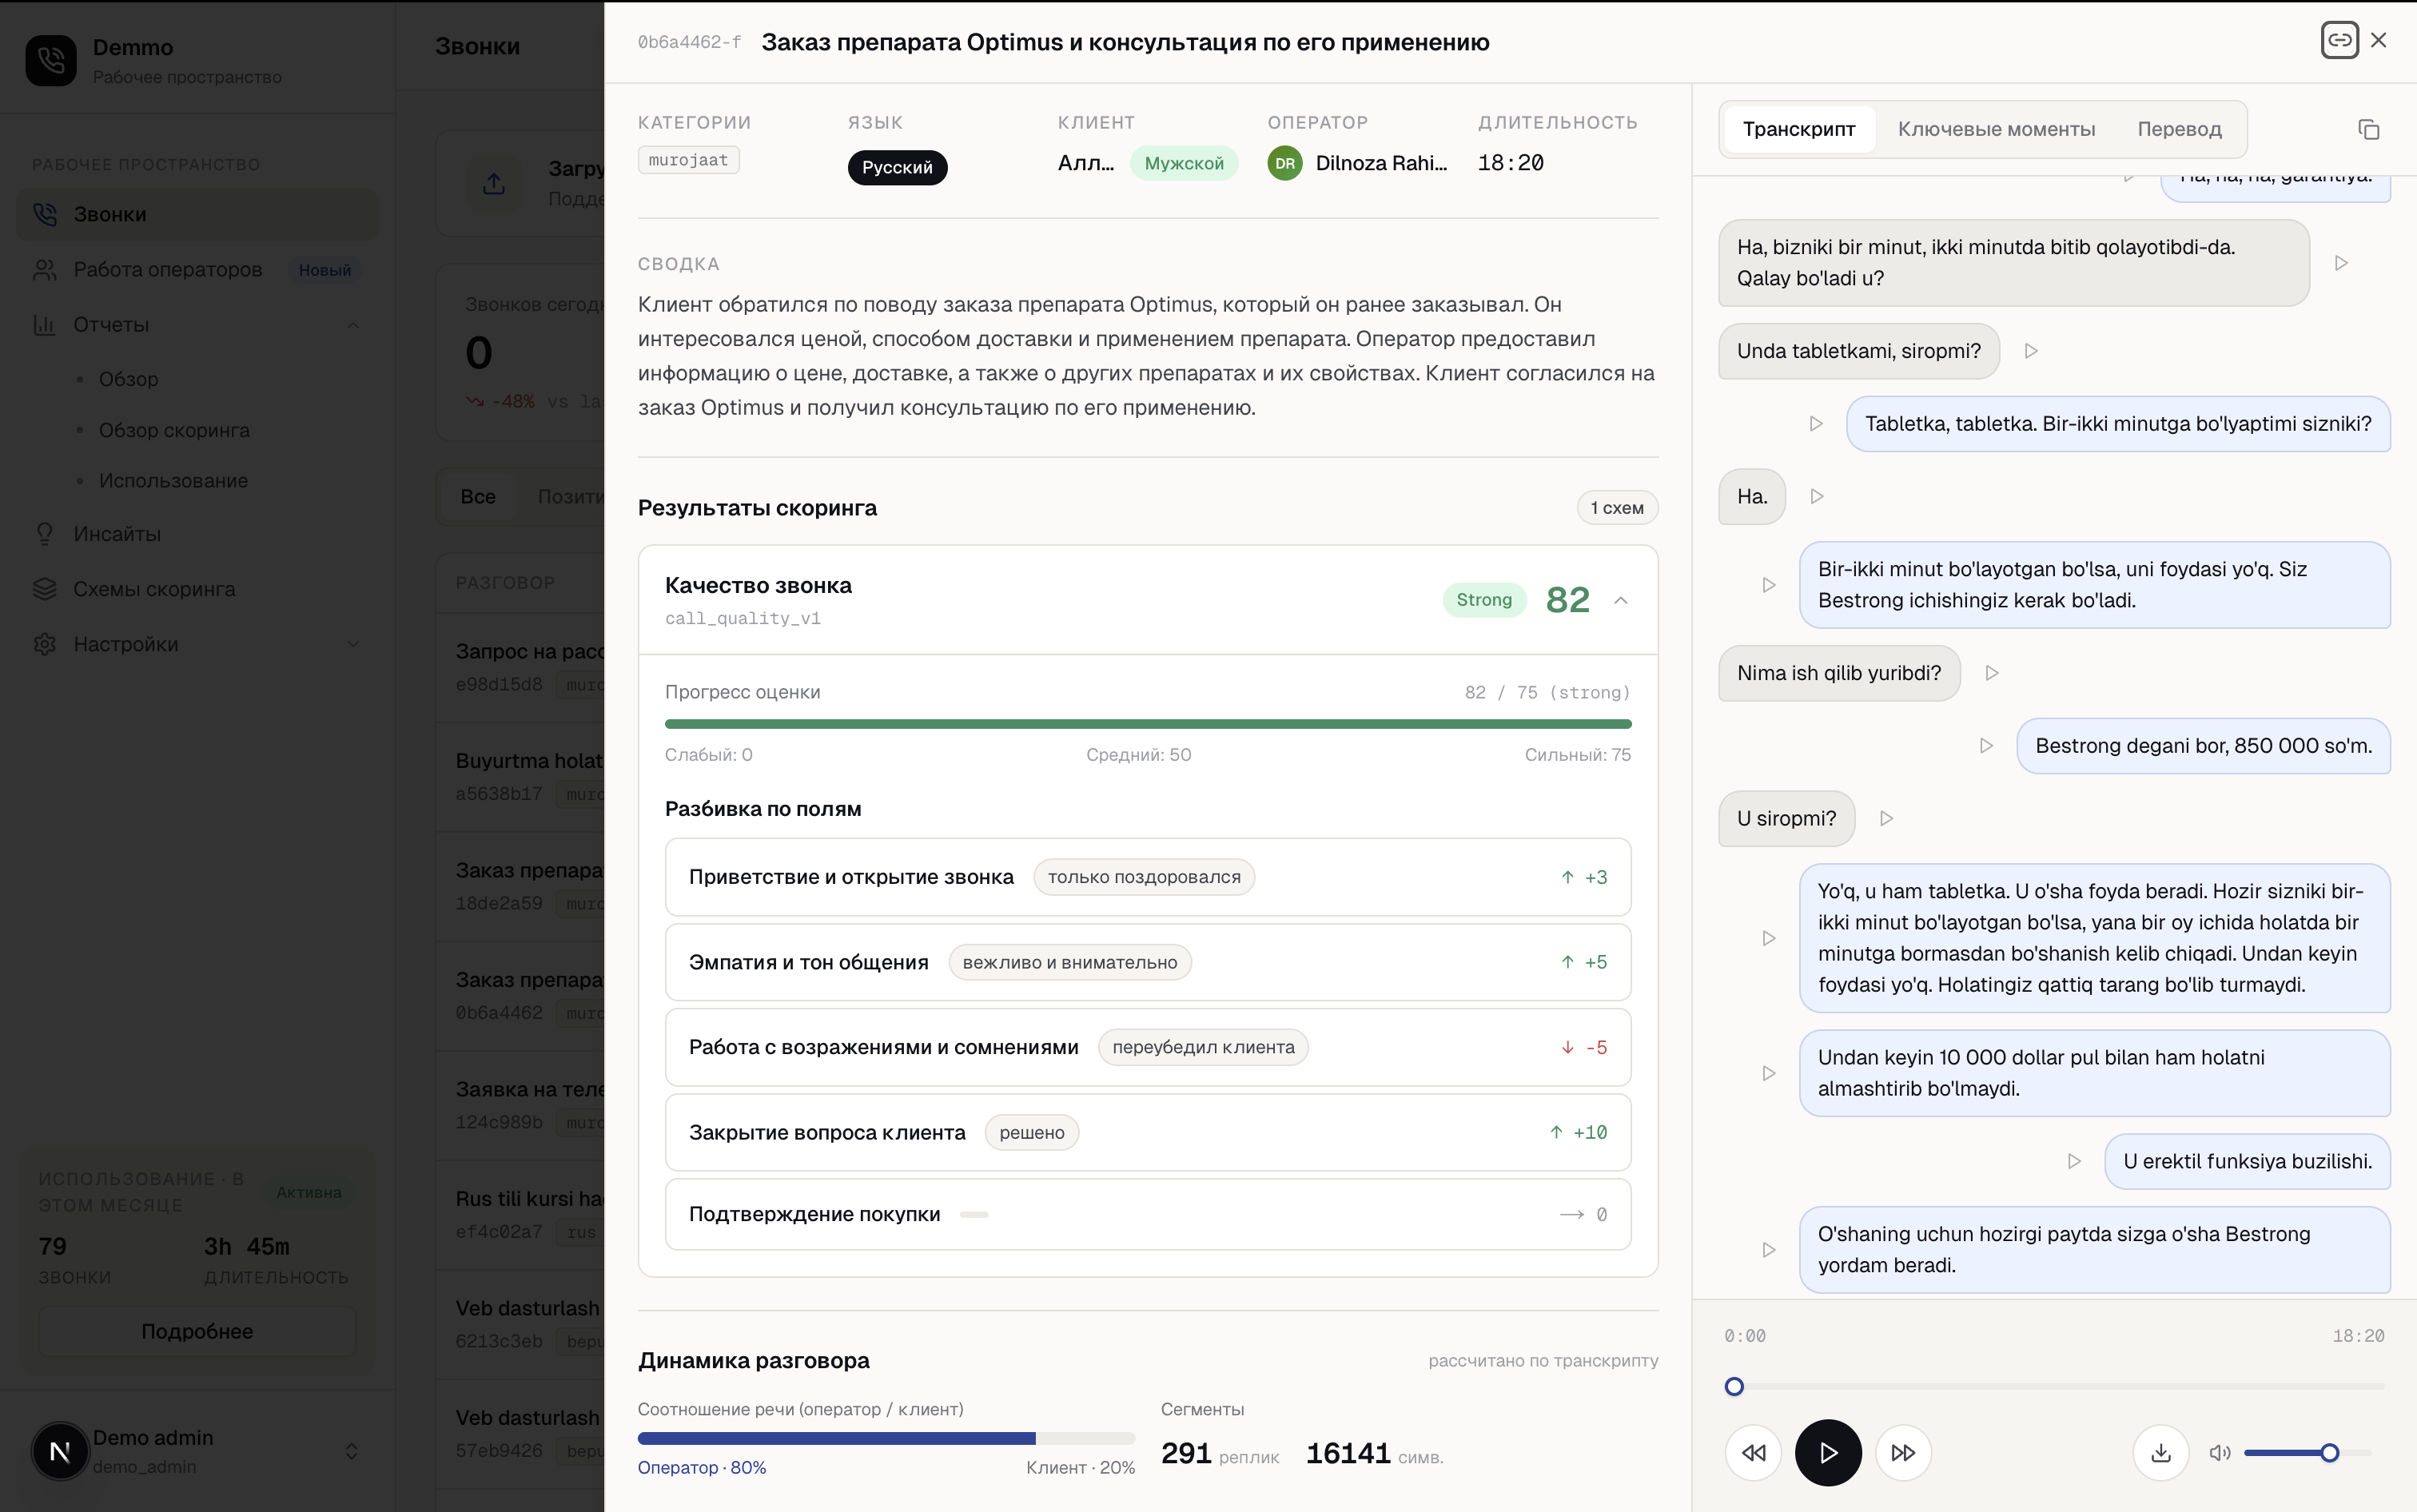The image size is (2417, 1512).
Task: Copy the call link icon in header
Action: (2339, 40)
